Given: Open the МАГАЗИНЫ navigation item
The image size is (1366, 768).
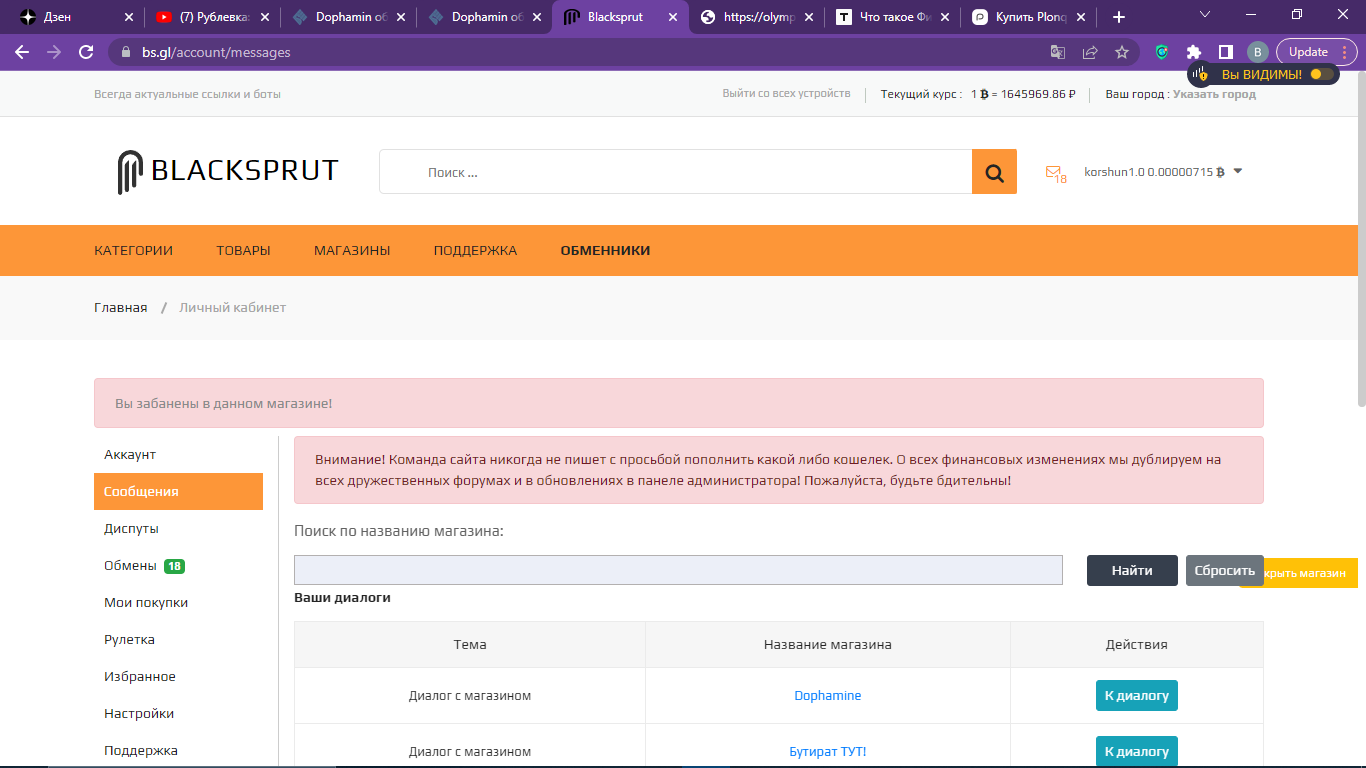Looking at the screenshot, I should pyautogui.click(x=352, y=251).
